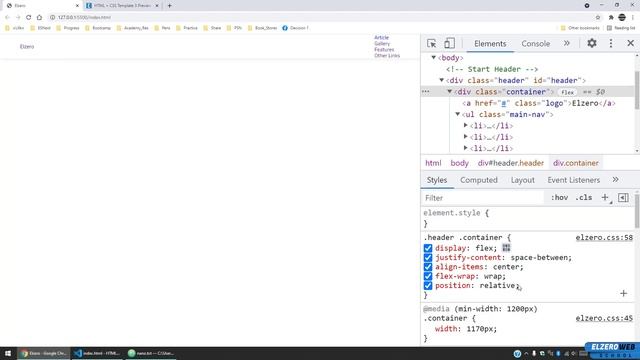
Task: Switch to the Elements tab
Action: tap(490, 43)
